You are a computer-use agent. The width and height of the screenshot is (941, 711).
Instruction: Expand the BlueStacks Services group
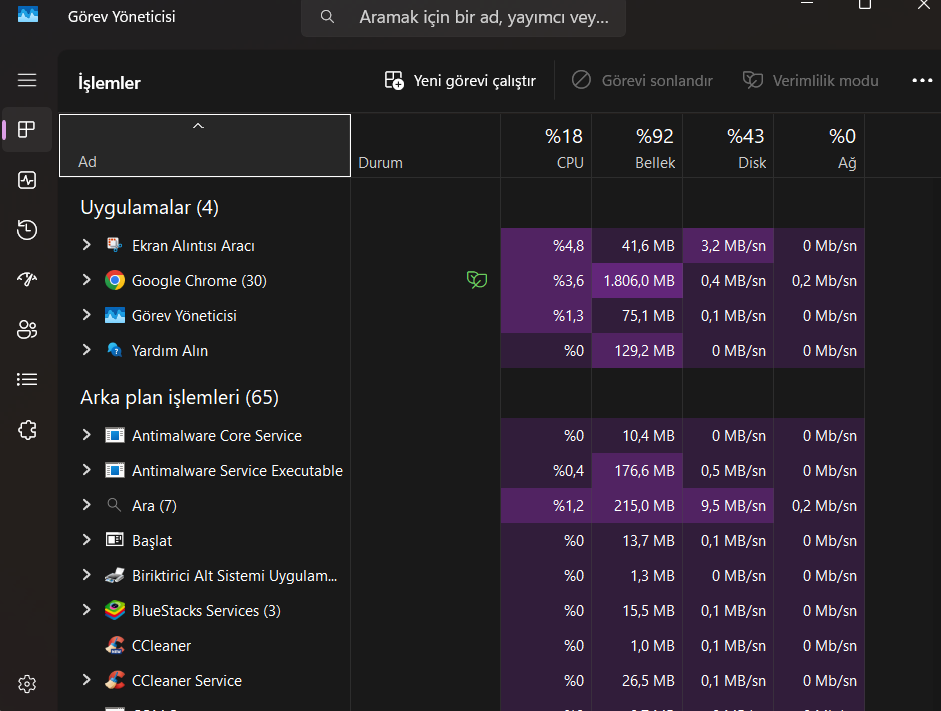(x=87, y=610)
